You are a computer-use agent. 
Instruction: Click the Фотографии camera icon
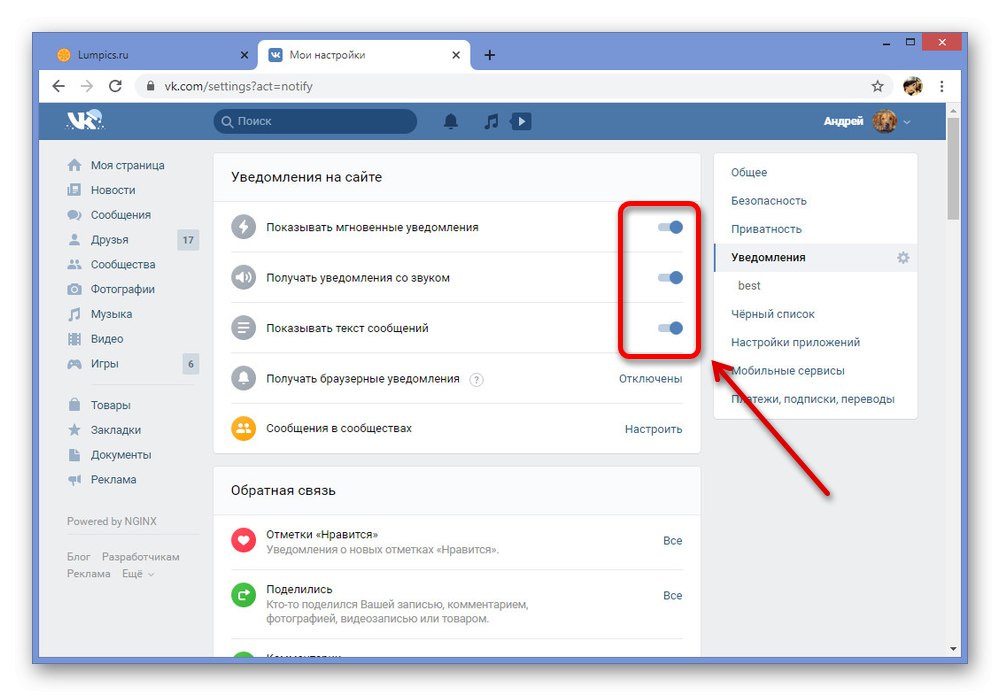coord(75,289)
